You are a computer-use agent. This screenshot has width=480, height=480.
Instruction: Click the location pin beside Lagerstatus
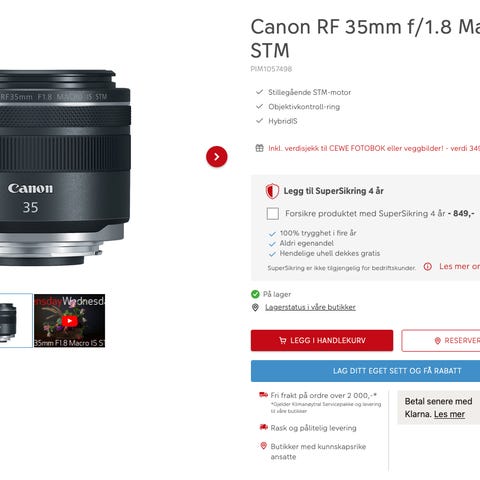[255, 307]
